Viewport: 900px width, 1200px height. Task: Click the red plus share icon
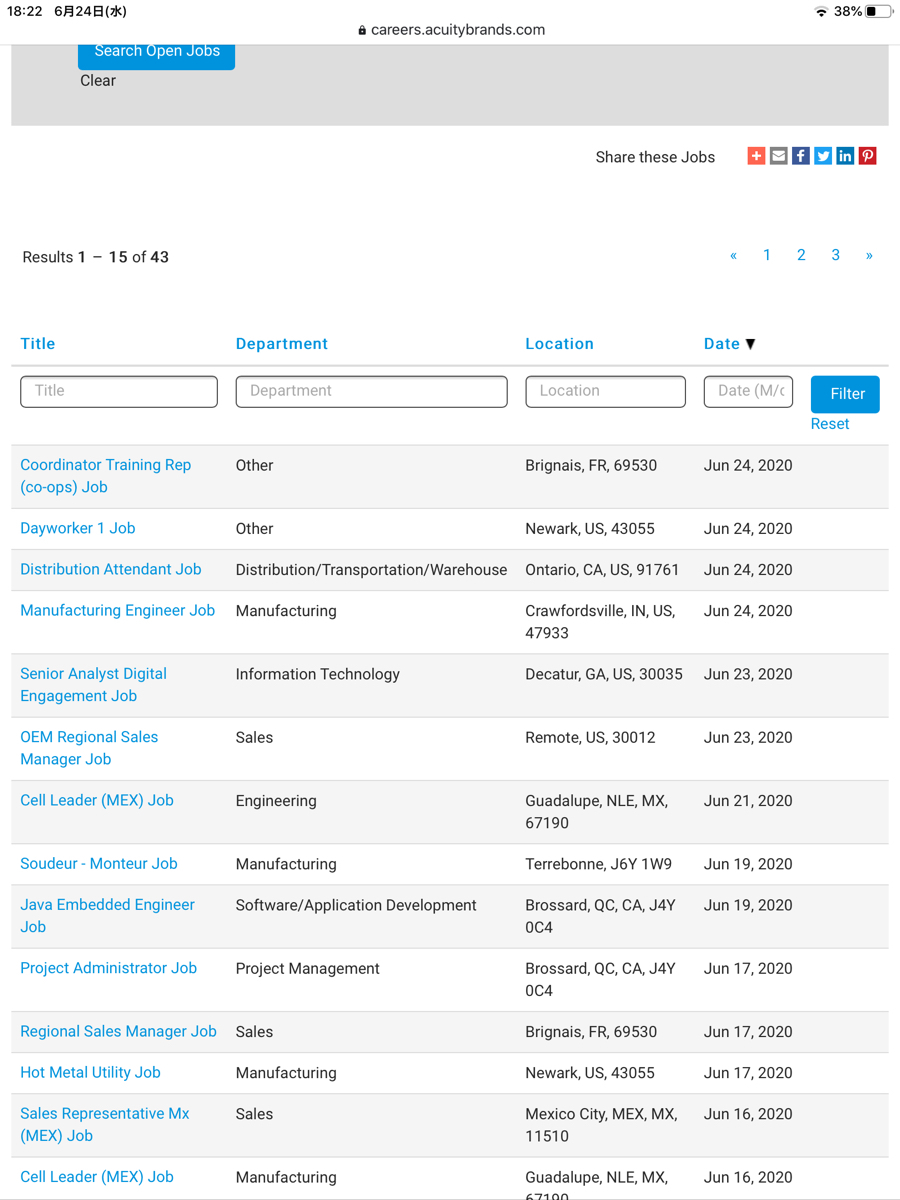point(756,156)
